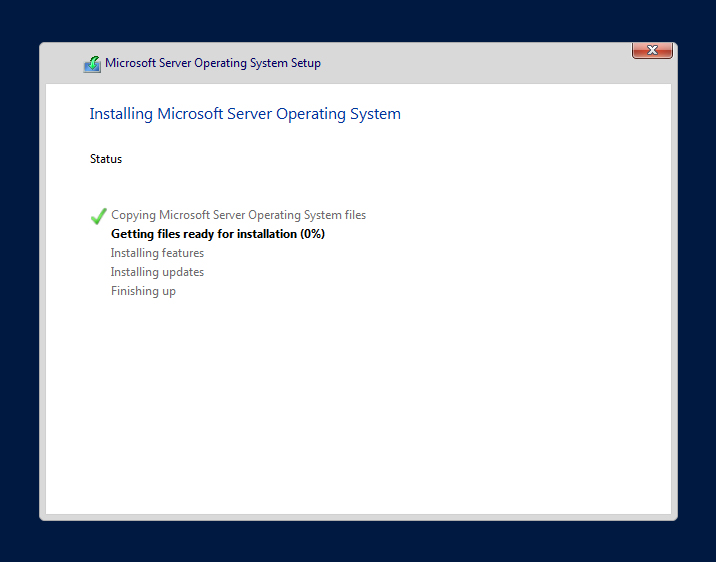This screenshot has width=716, height=562.
Task: Click the Setup icon in title bar
Action: pyautogui.click(x=92, y=64)
